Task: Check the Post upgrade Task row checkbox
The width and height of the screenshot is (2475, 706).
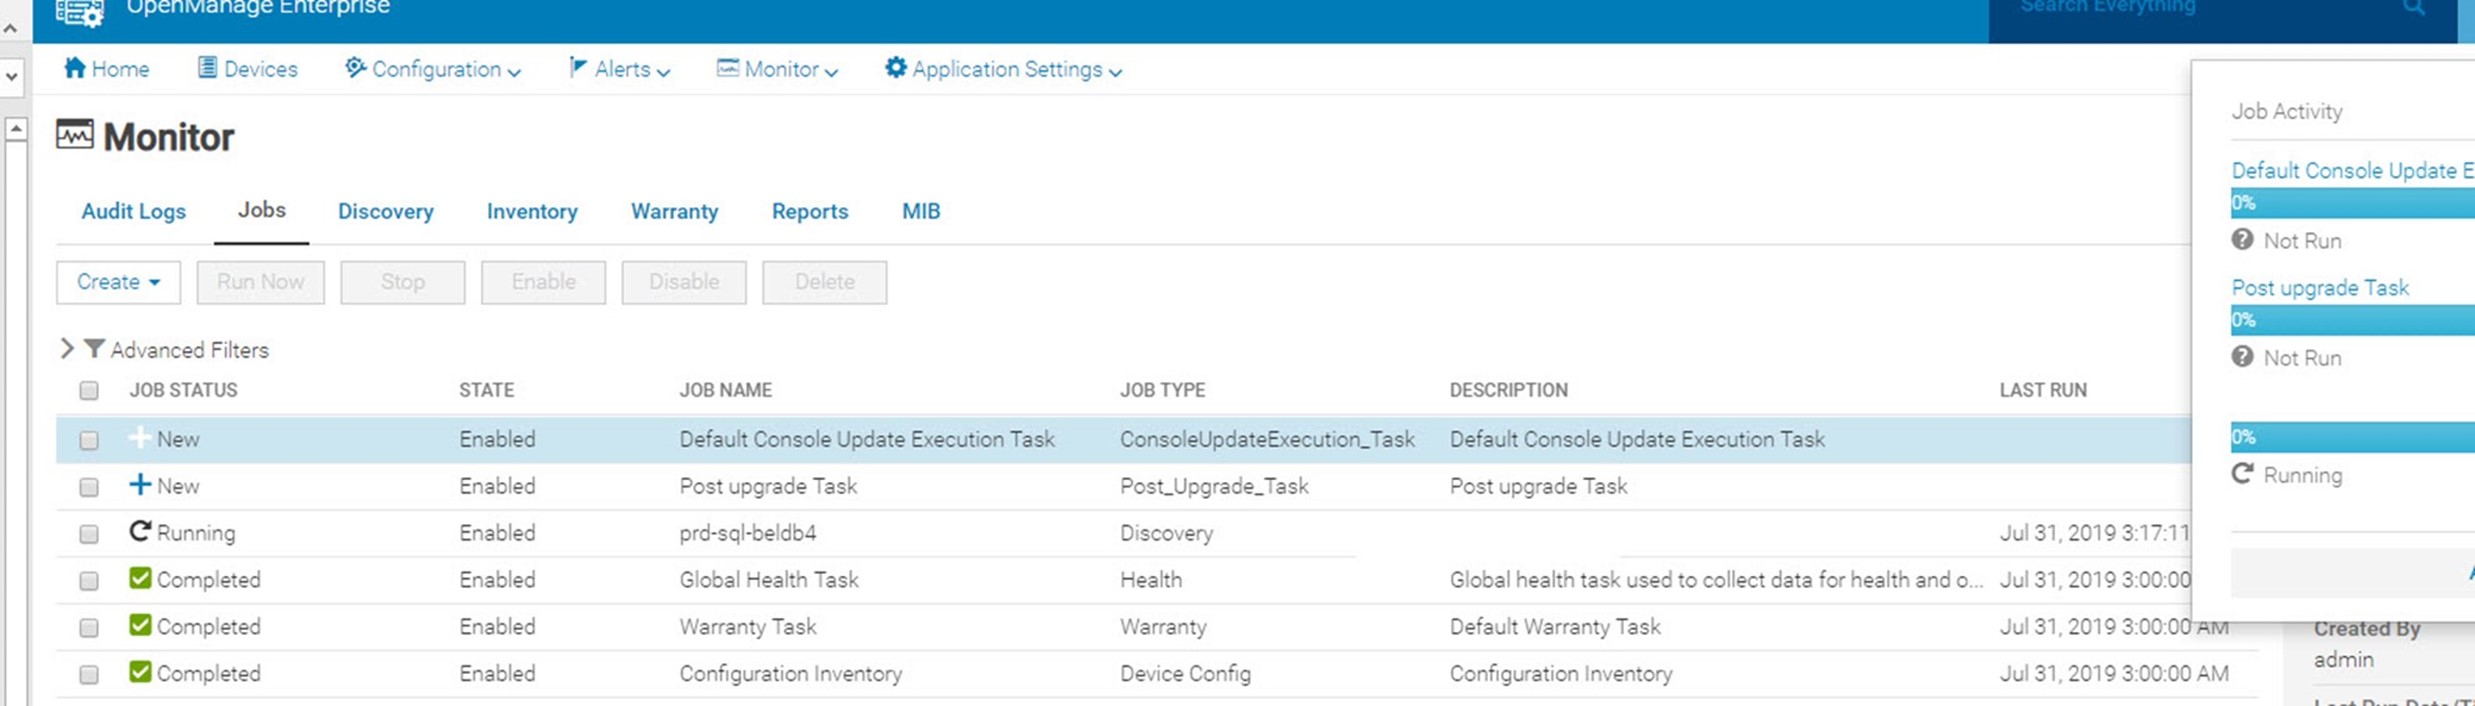Action: [89, 487]
